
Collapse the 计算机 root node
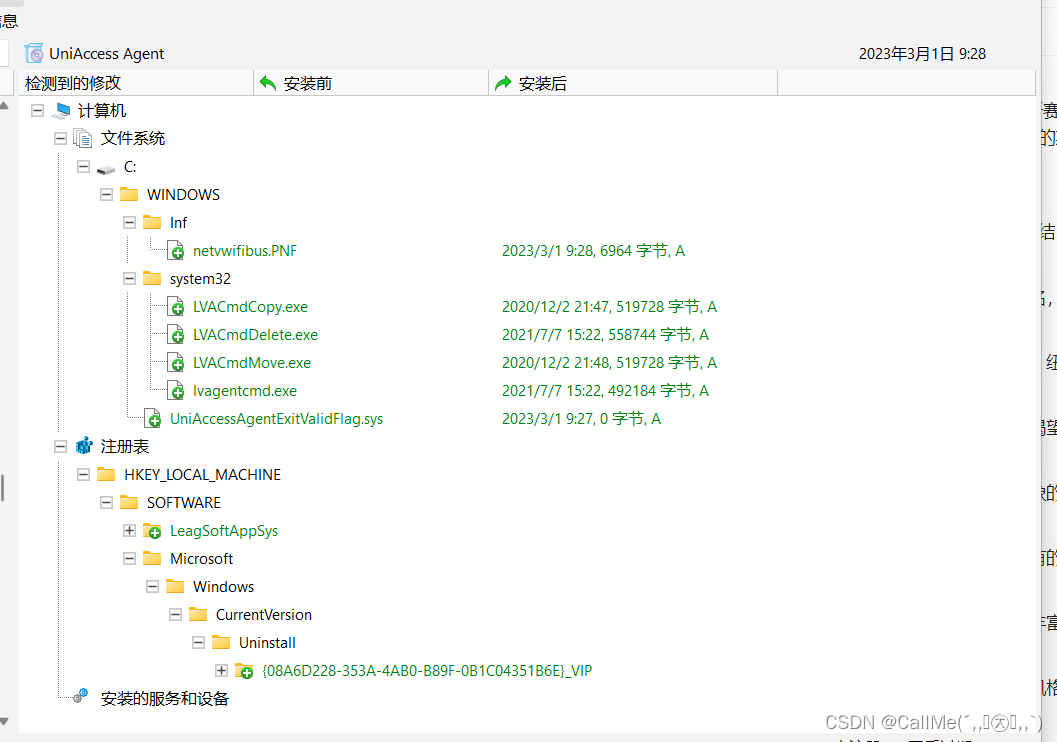click(x=38, y=111)
